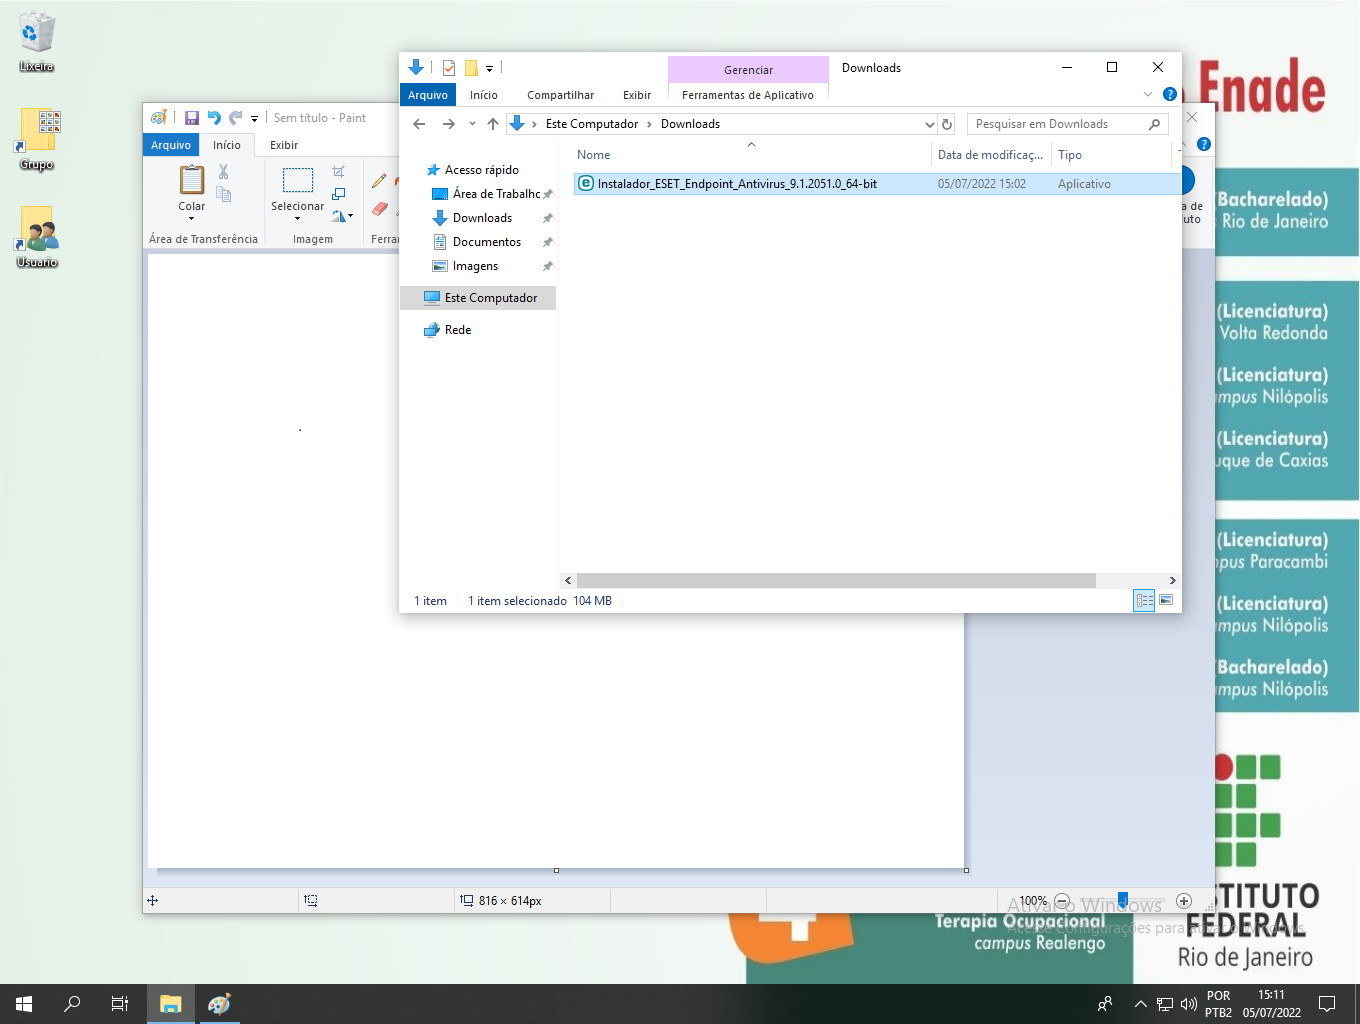
Task: Click the New folder icon in Explorer's title bar
Action: tap(471, 68)
